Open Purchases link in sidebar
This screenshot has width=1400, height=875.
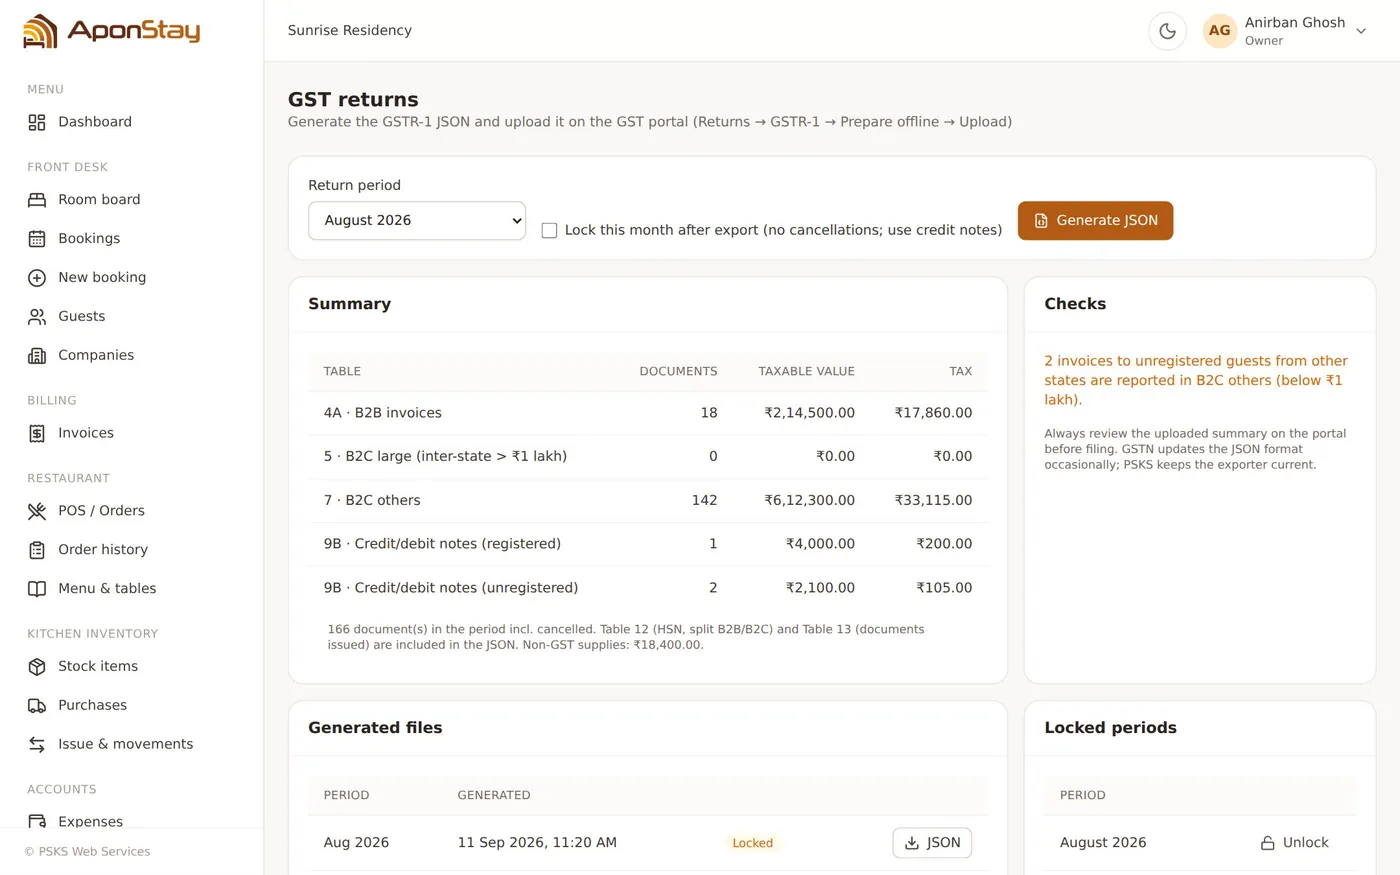click(x=132, y=706)
